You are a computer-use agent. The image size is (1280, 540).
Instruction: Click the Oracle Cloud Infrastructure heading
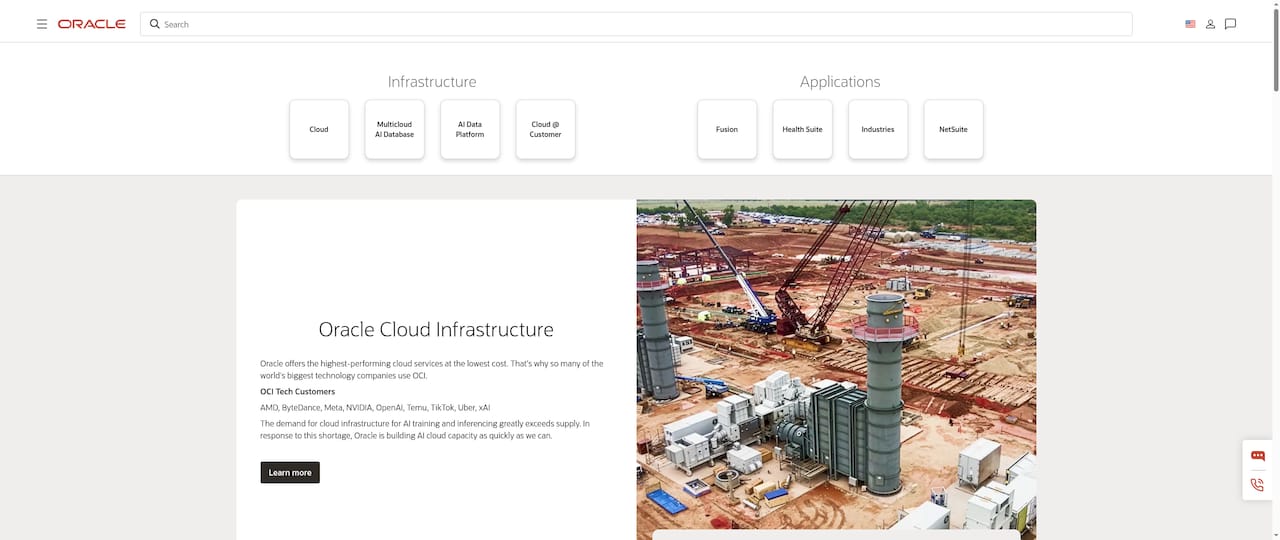tap(436, 329)
